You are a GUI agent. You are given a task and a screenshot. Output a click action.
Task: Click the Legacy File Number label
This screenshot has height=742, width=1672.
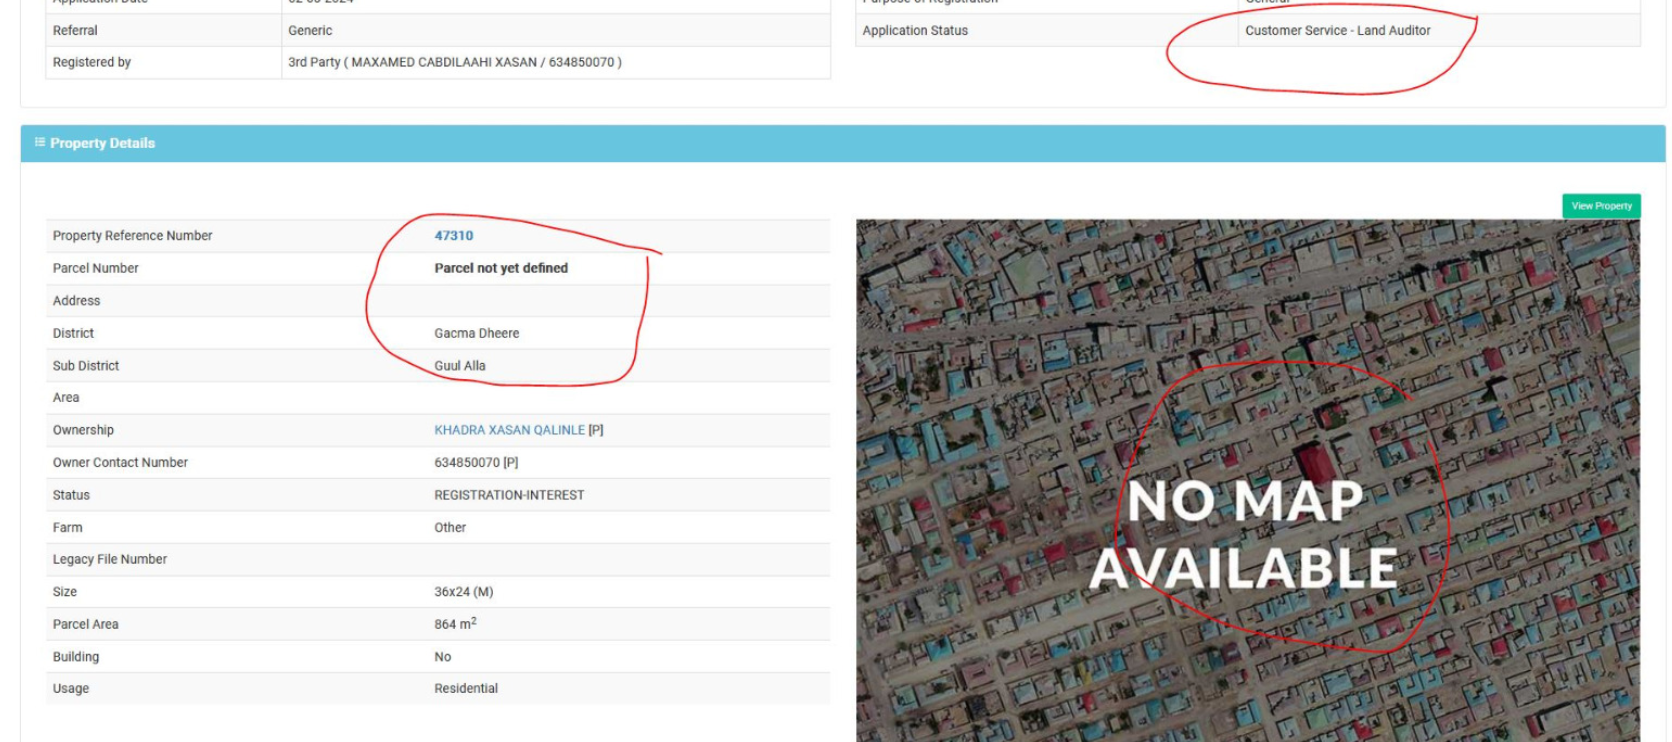point(110,560)
